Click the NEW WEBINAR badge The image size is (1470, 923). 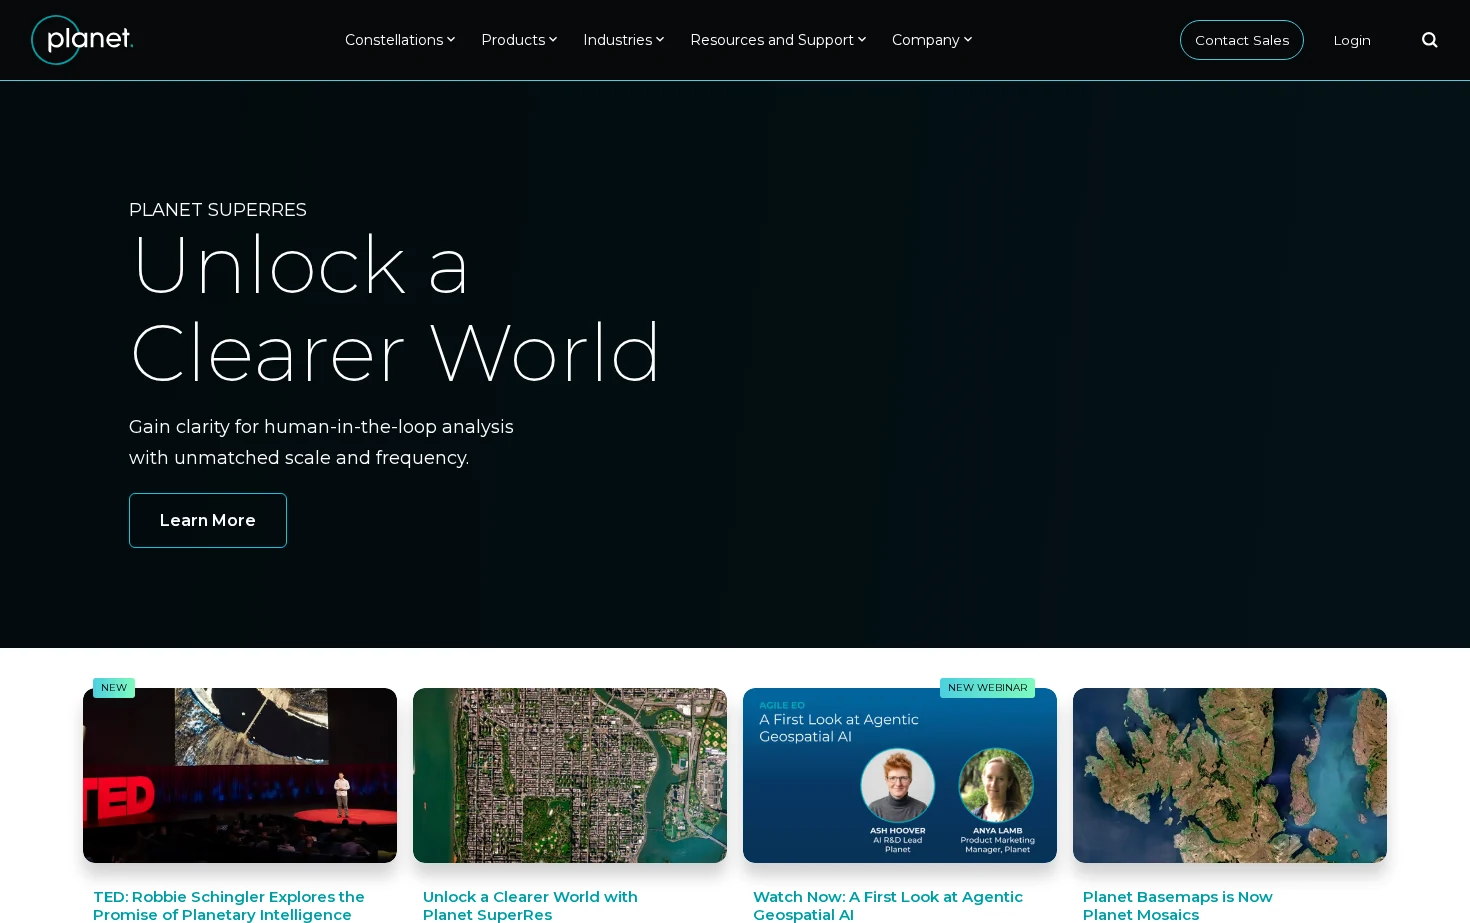[987, 688]
